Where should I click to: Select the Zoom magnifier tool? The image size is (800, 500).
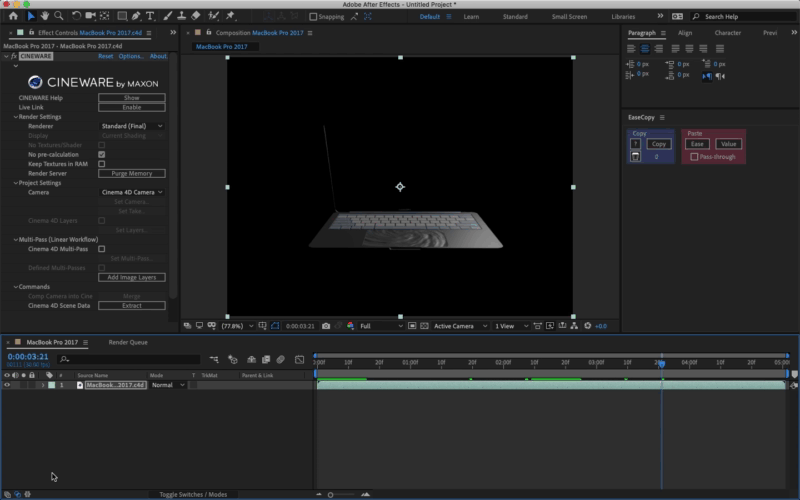[59, 16]
